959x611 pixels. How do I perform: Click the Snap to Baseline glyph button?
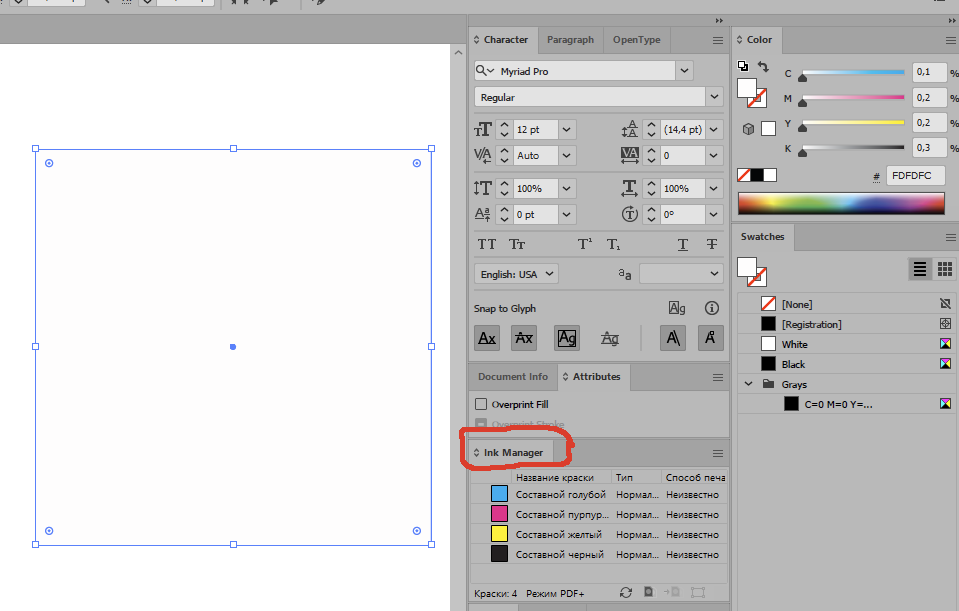pos(487,338)
